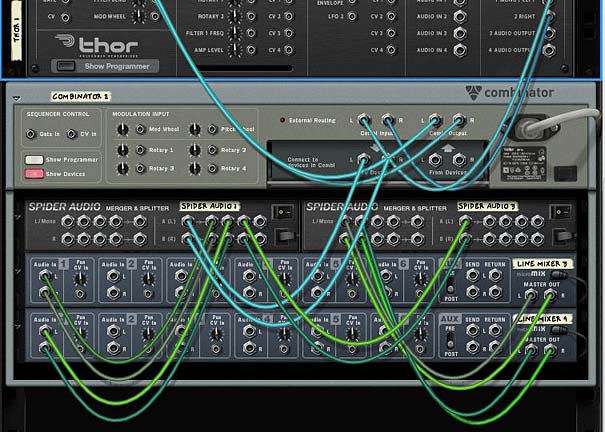
Task: Click the Thor 4 Audio Output jack
Action: pos(549,50)
